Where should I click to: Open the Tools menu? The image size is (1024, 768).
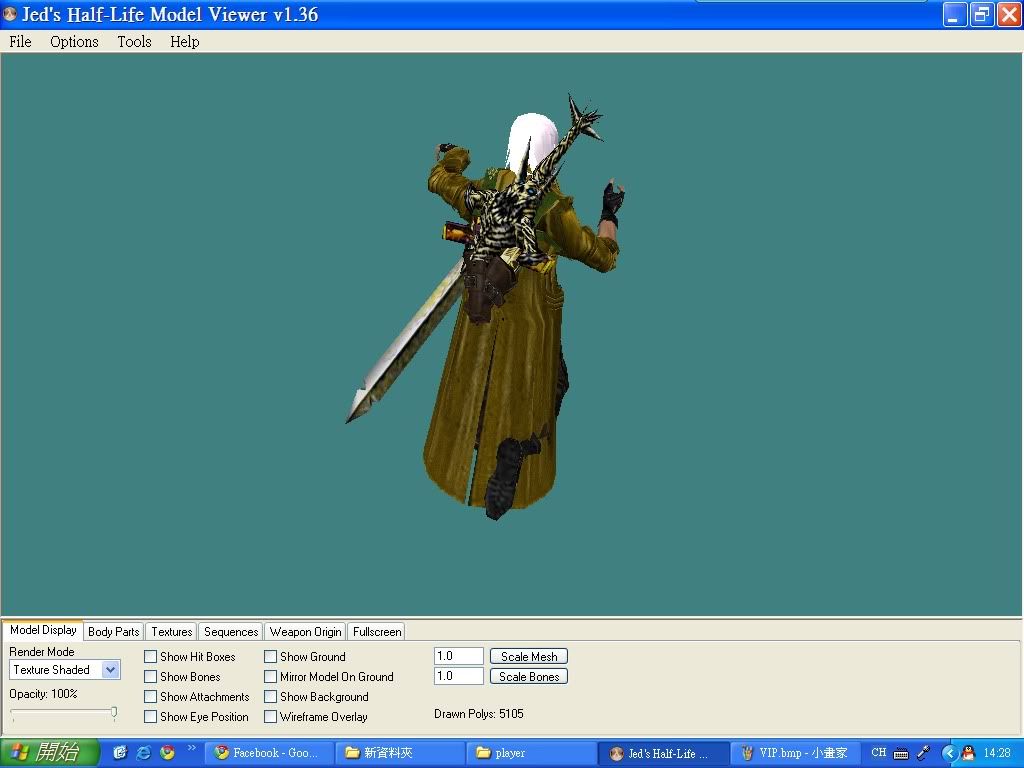pyautogui.click(x=134, y=42)
